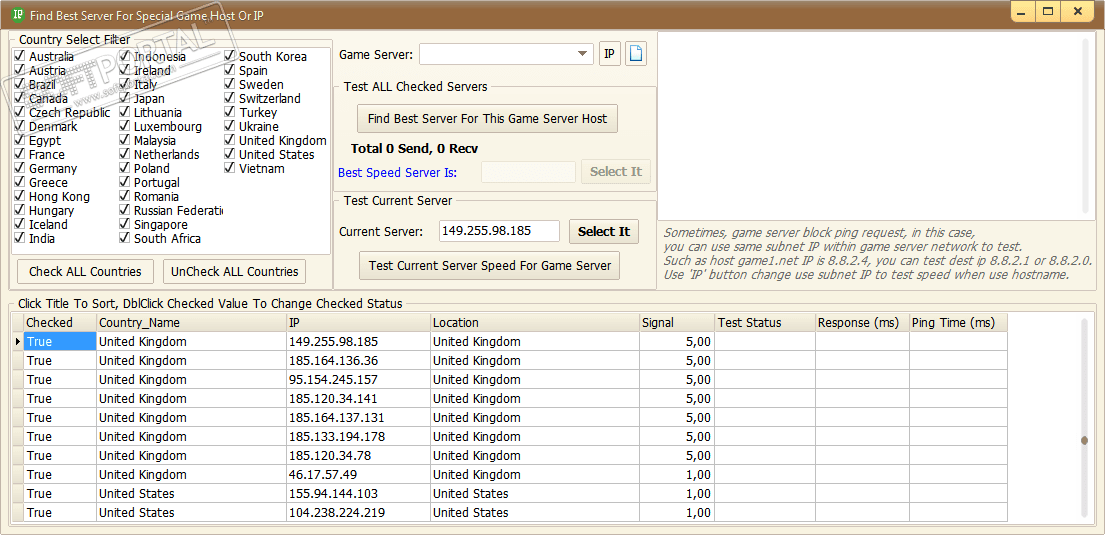
Task: Toggle the Czech Republic checkbox
Action: pyautogui.click(x=20, y=112)
